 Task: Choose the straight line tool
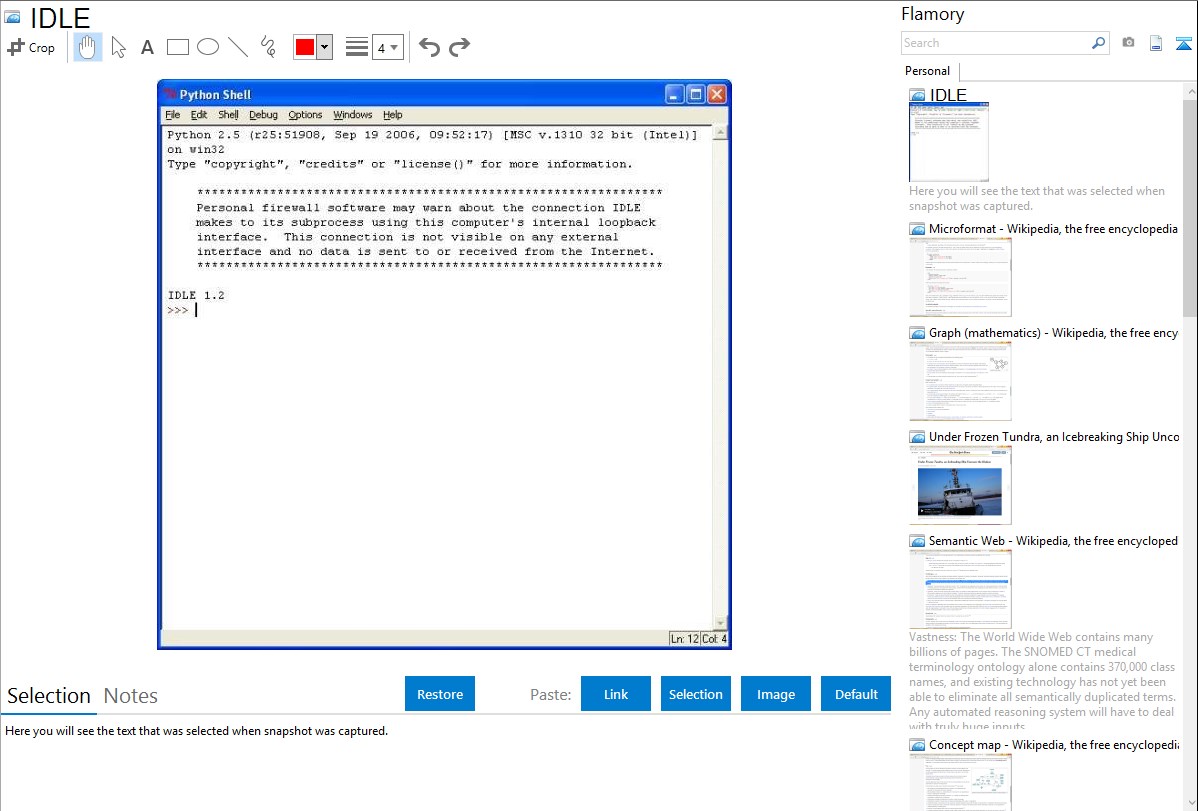click(238, 47)
